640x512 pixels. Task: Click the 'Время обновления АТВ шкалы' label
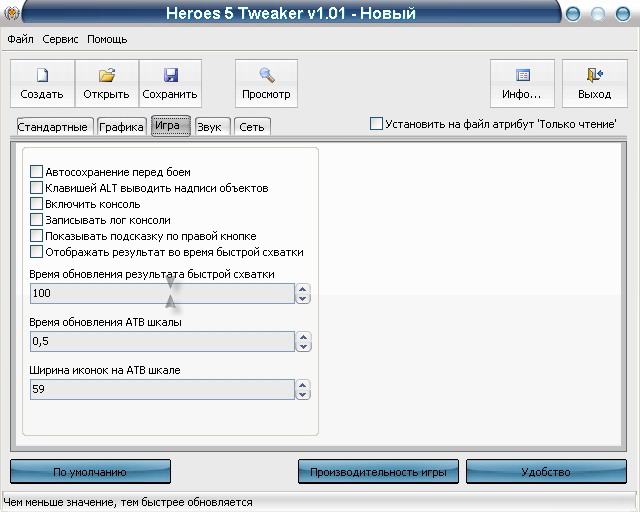tap(105, 322)
